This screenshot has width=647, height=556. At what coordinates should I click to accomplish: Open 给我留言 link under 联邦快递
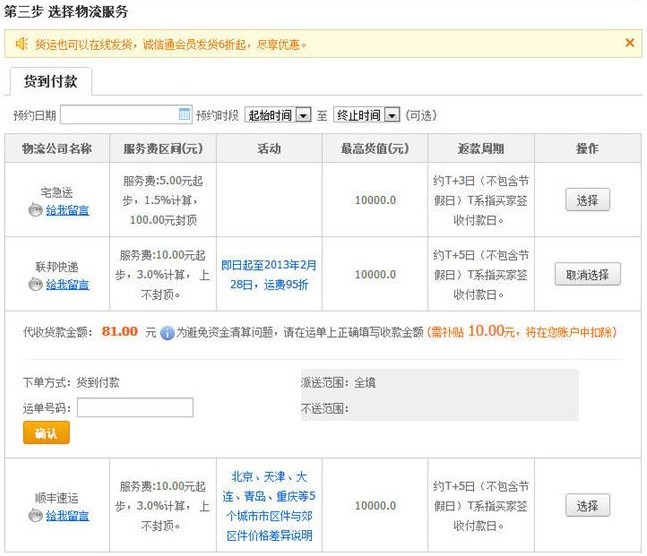67,284
